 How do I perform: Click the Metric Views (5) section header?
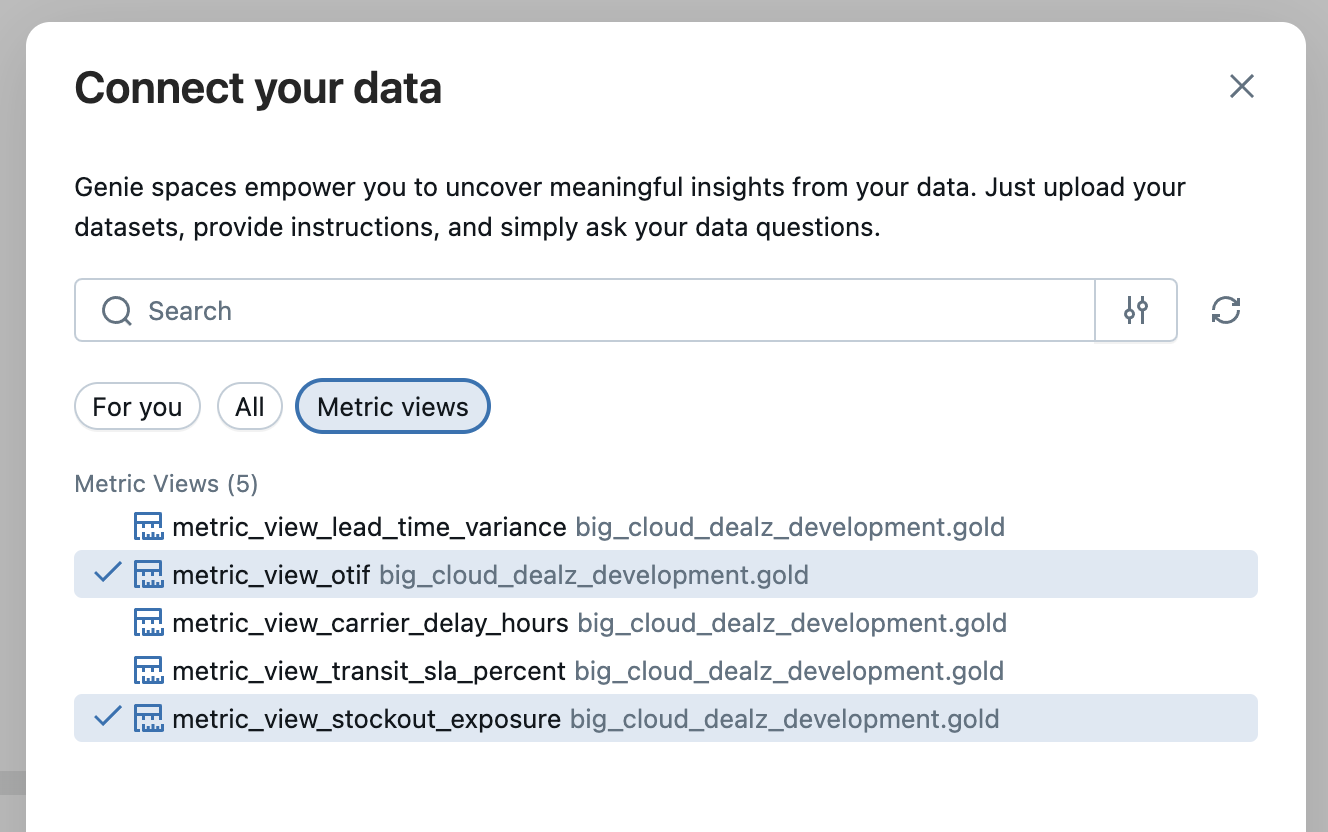point(166,484)
